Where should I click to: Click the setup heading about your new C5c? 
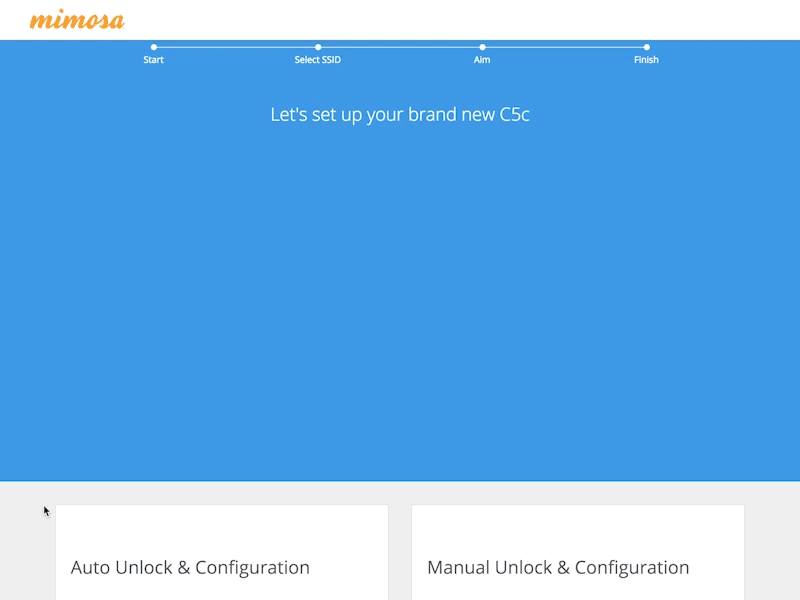coord(400,114)
